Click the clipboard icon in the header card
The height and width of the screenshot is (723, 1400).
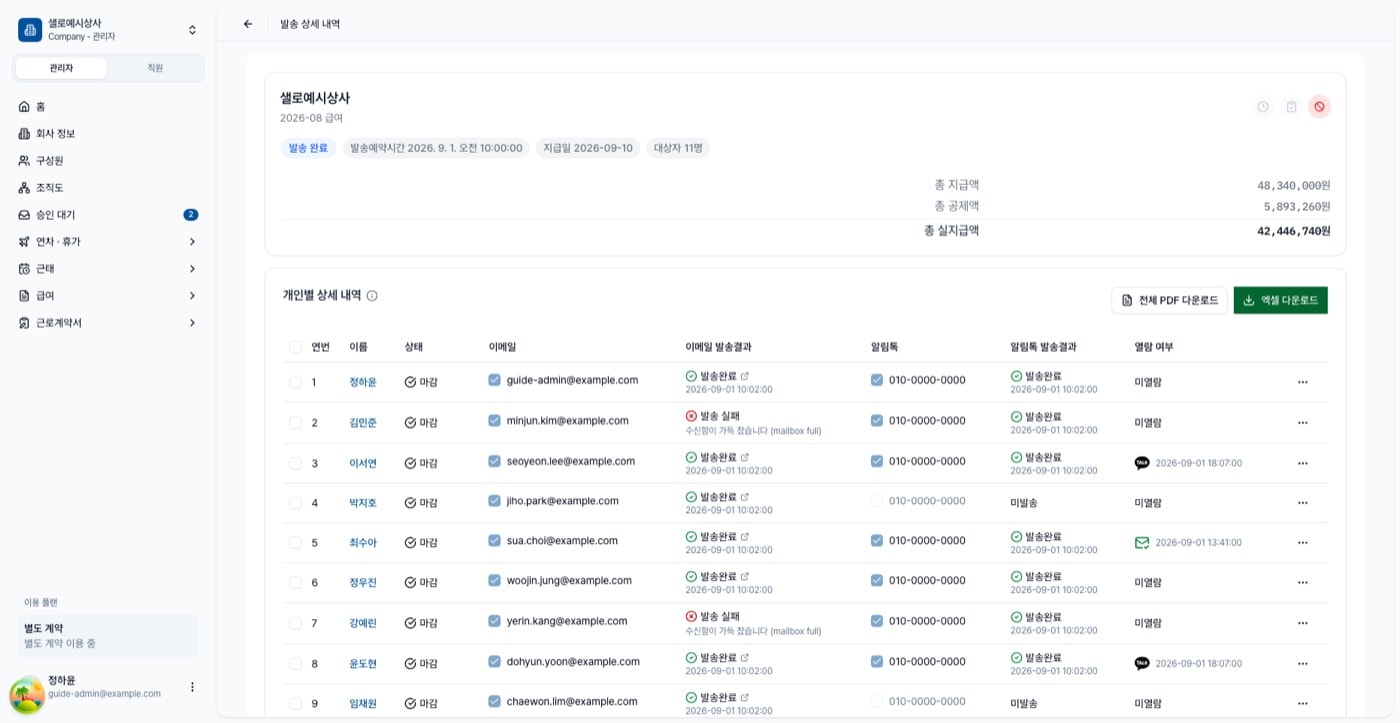[x=1291, y=107]
